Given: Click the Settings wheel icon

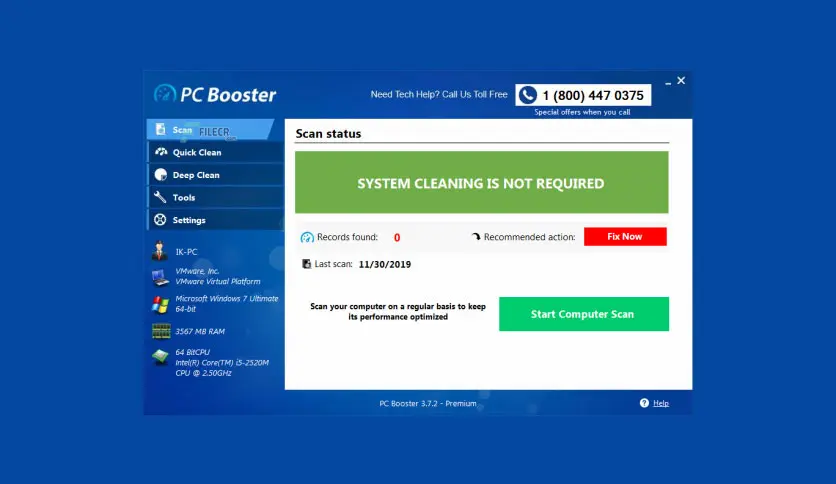Looking at the screenshot, I should pyautogui.click(x=160, y=220).
